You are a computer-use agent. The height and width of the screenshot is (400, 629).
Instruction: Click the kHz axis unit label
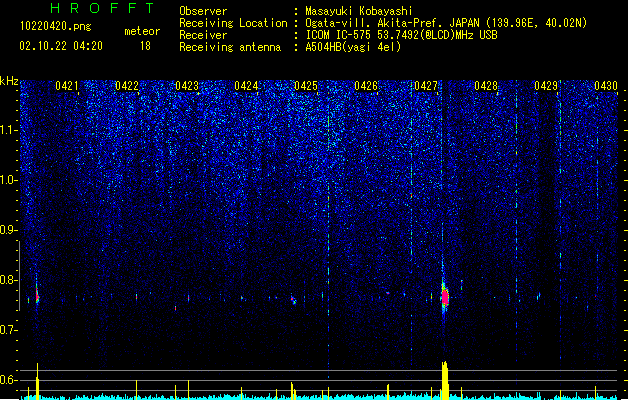pyautogui.click(x=9, y=81)
